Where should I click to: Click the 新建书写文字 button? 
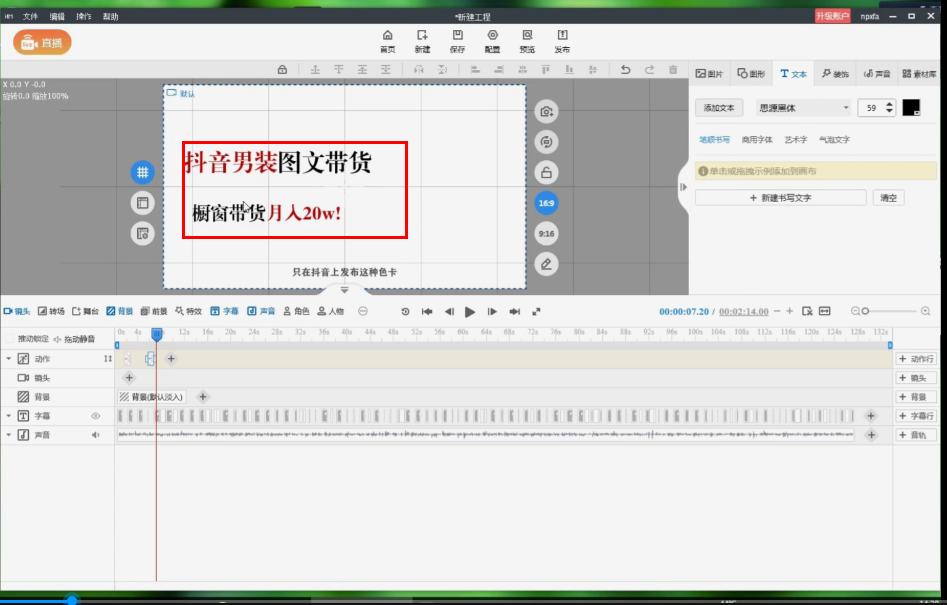pyautogui.click(x=780, y=198)
